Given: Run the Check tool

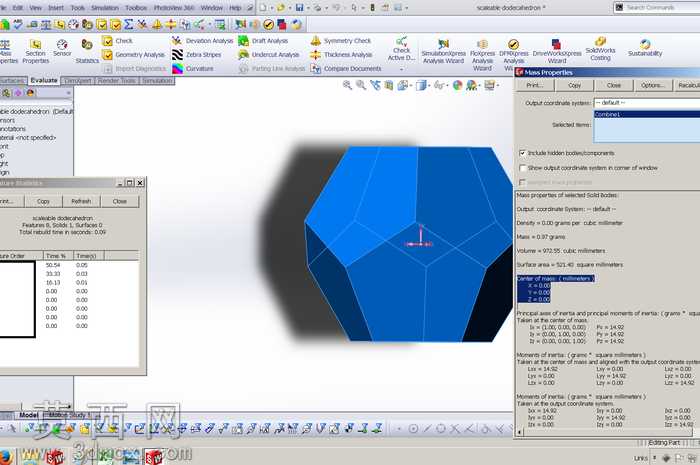Looking at the screenshot, I should [117, 41].
